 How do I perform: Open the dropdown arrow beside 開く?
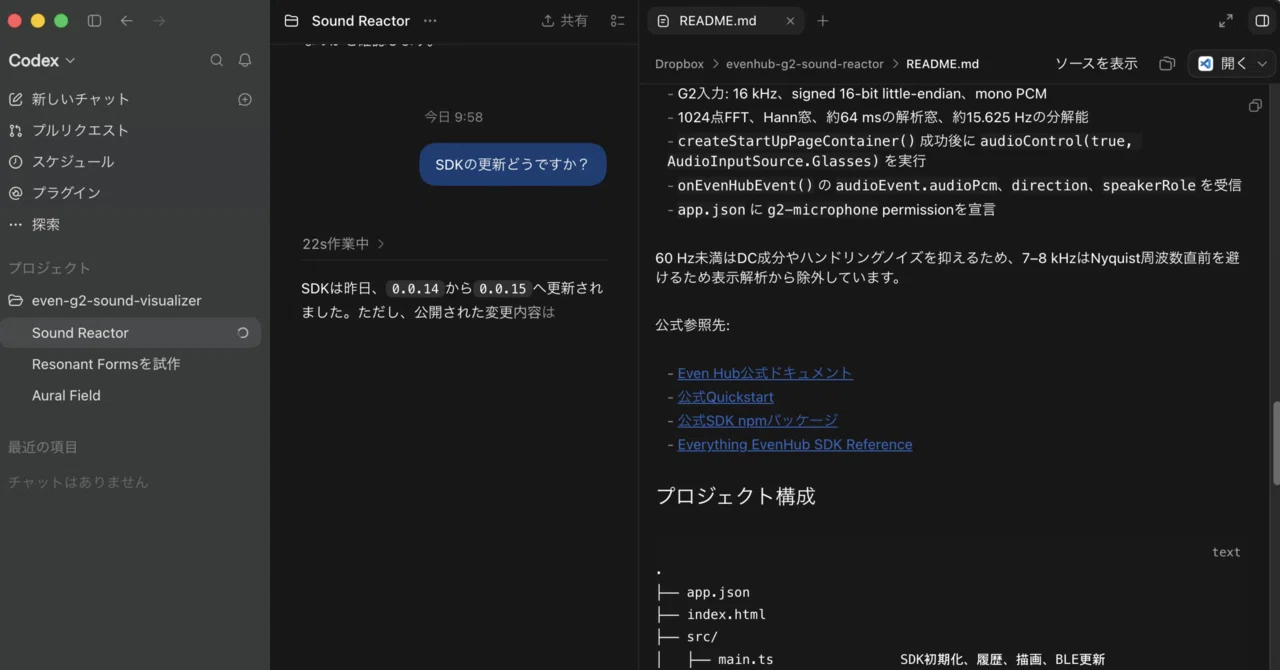coord(1262,63)
